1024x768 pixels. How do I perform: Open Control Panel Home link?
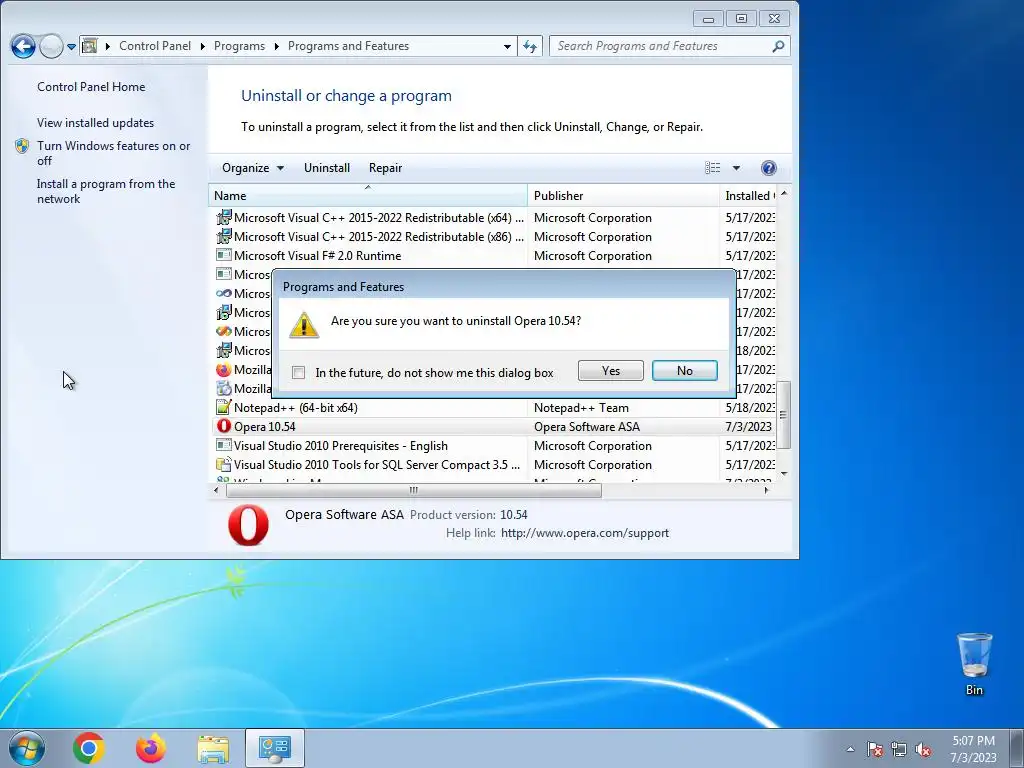(x=91, y=86)
